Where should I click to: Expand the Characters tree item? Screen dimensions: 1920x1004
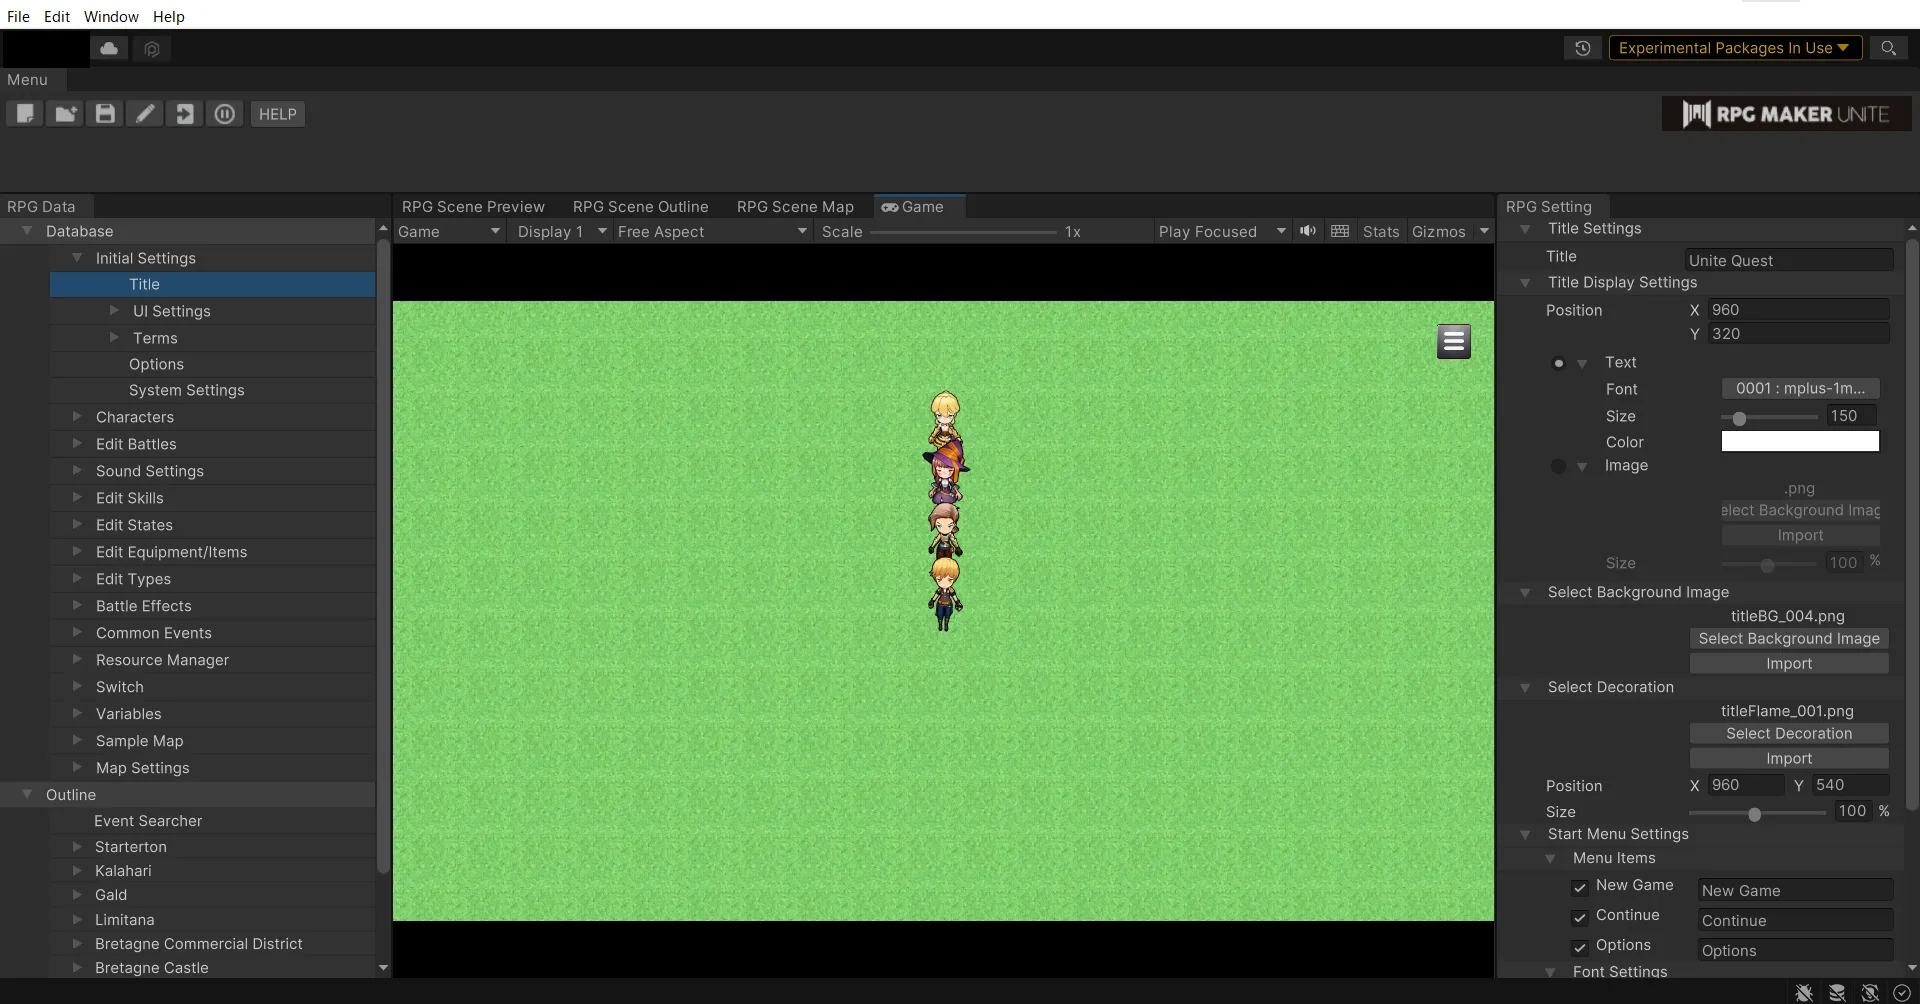click(x=77, y=417)
